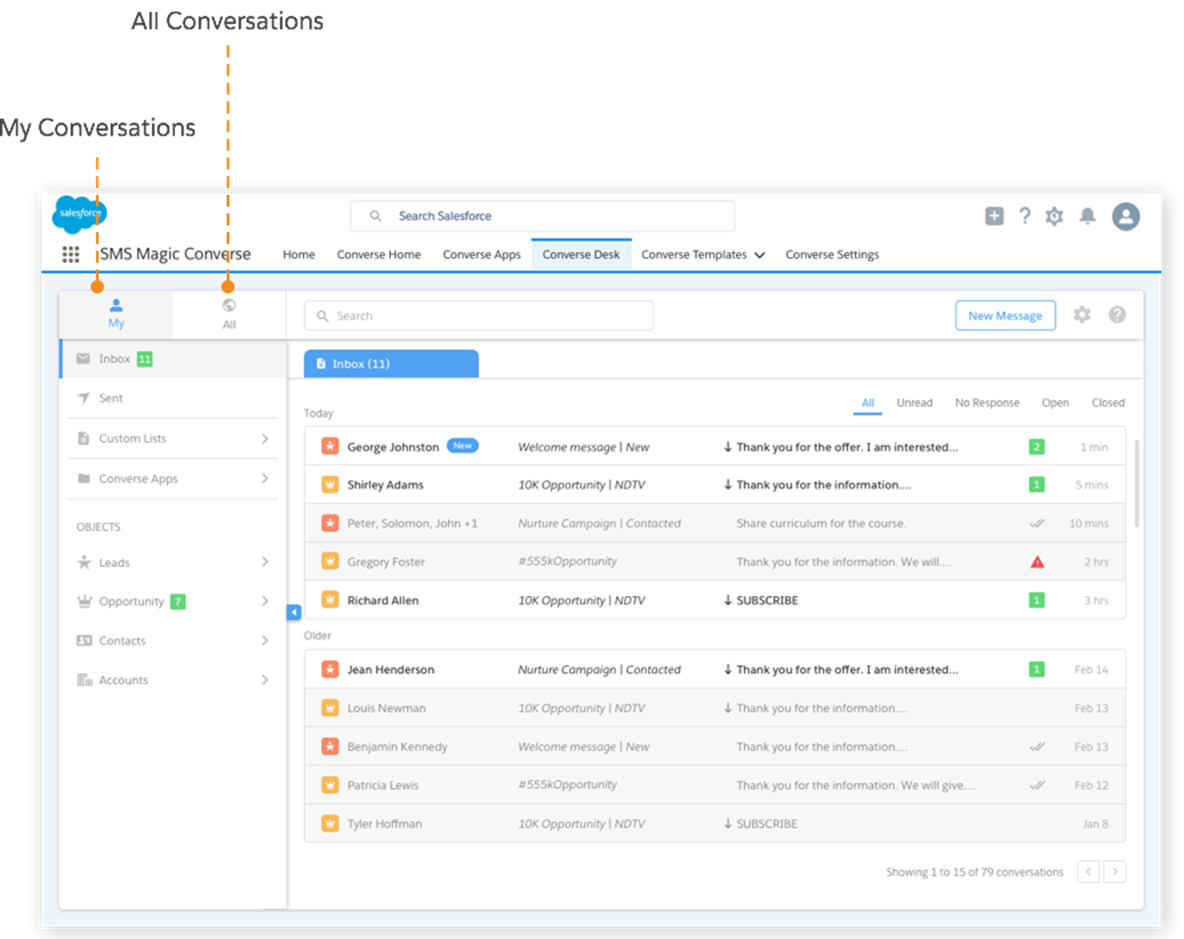Image resolution: width=1184 pixels, height=939 pixels.
Task: Open the Salesforce app launcher grid
Action: [70, 254]
